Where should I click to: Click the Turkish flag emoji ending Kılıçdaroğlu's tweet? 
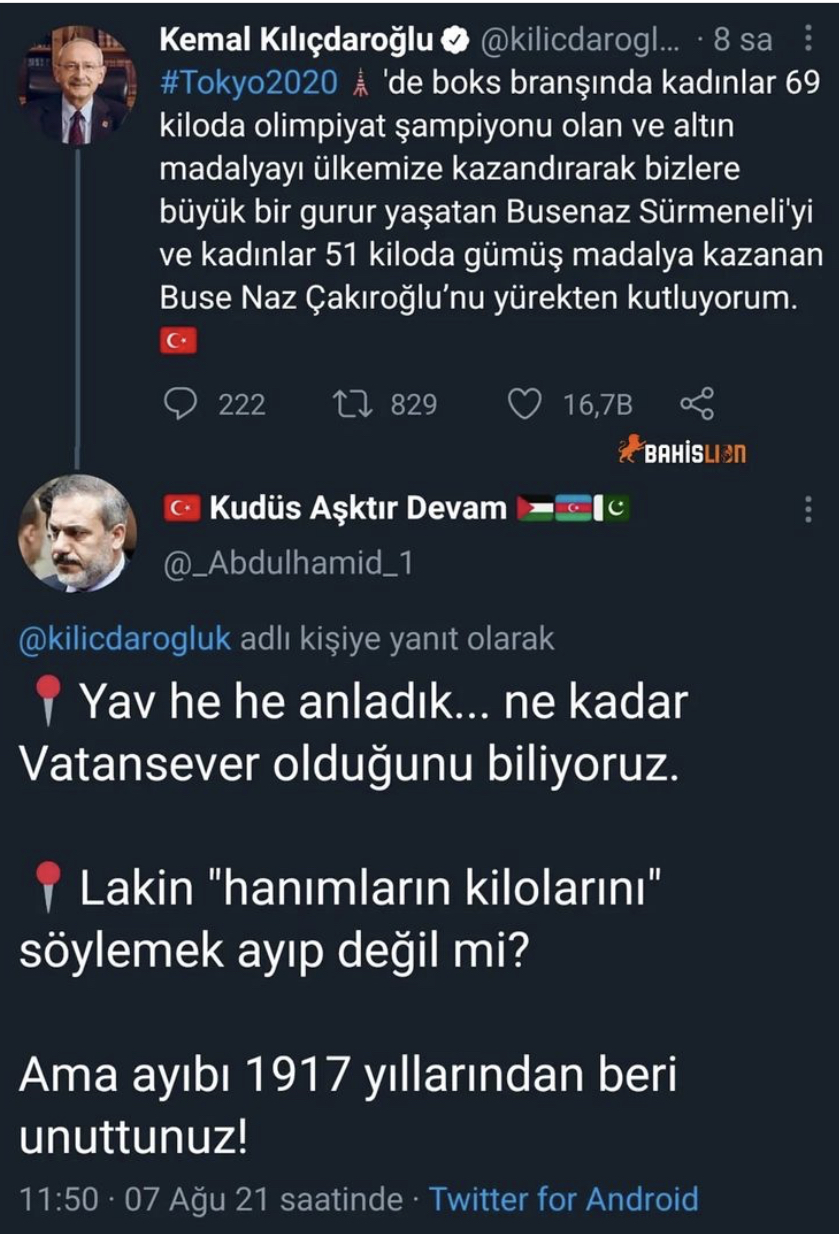179,341
